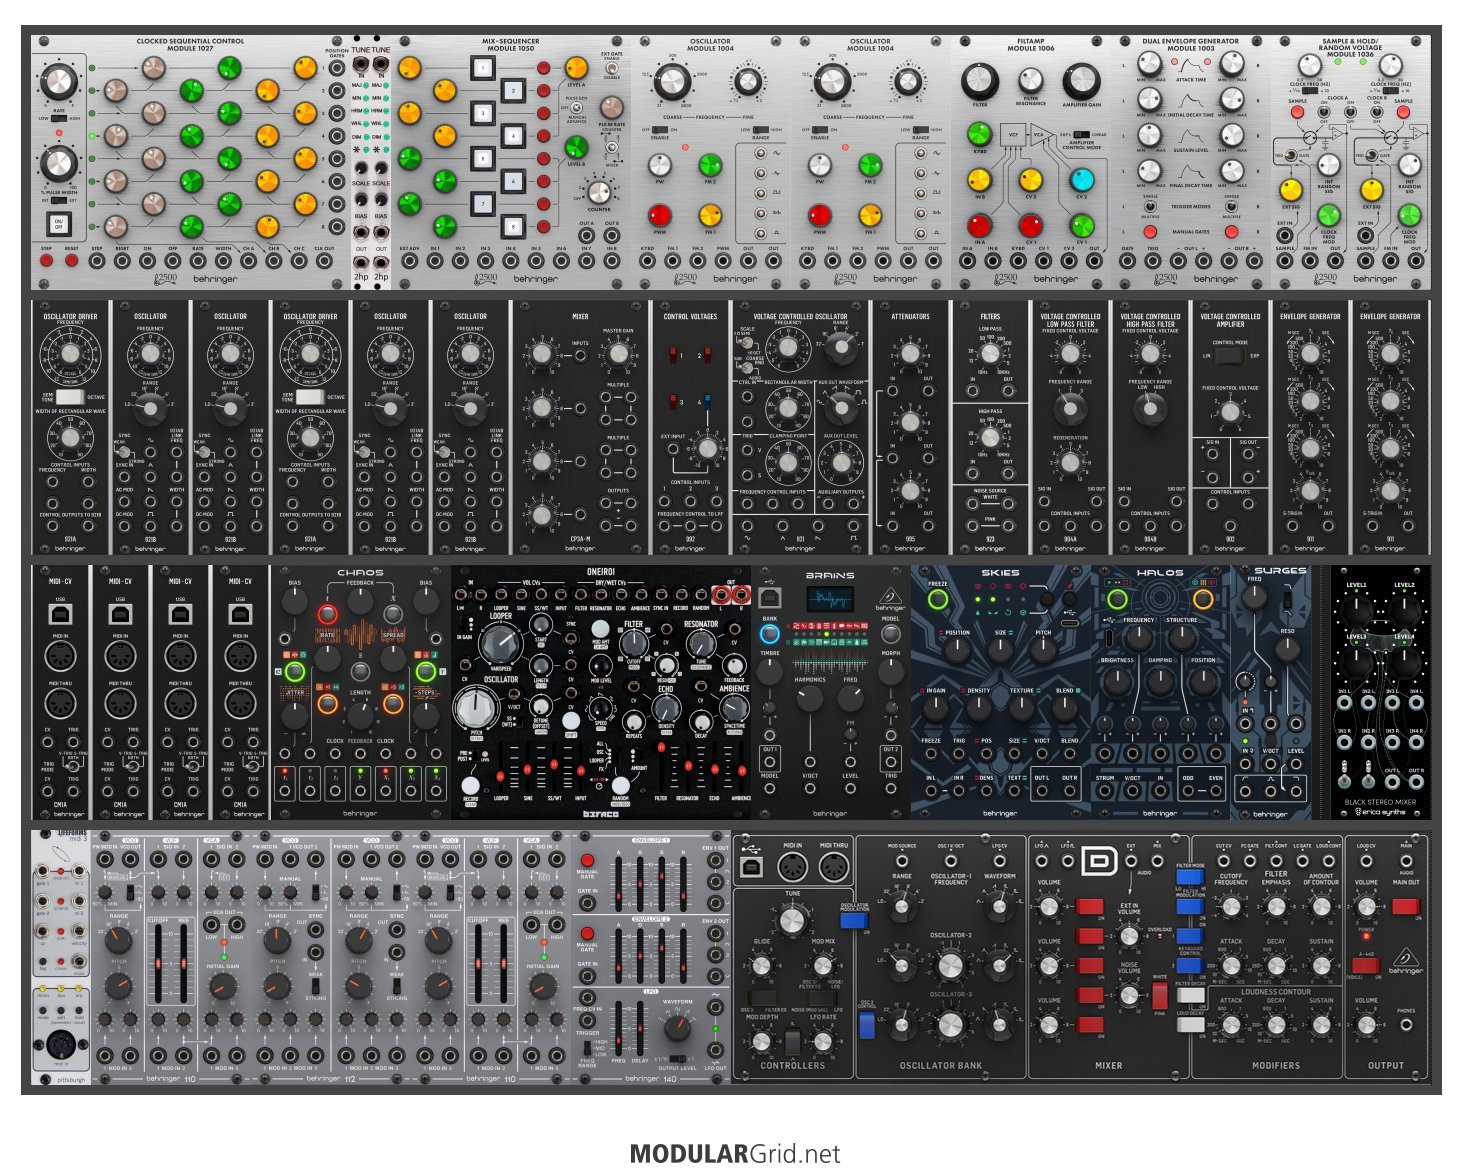This screenshot has height=1175, width=1472.
Task: Click the LFO Freq fader on module 140
Action: (x=619, y=1027)
